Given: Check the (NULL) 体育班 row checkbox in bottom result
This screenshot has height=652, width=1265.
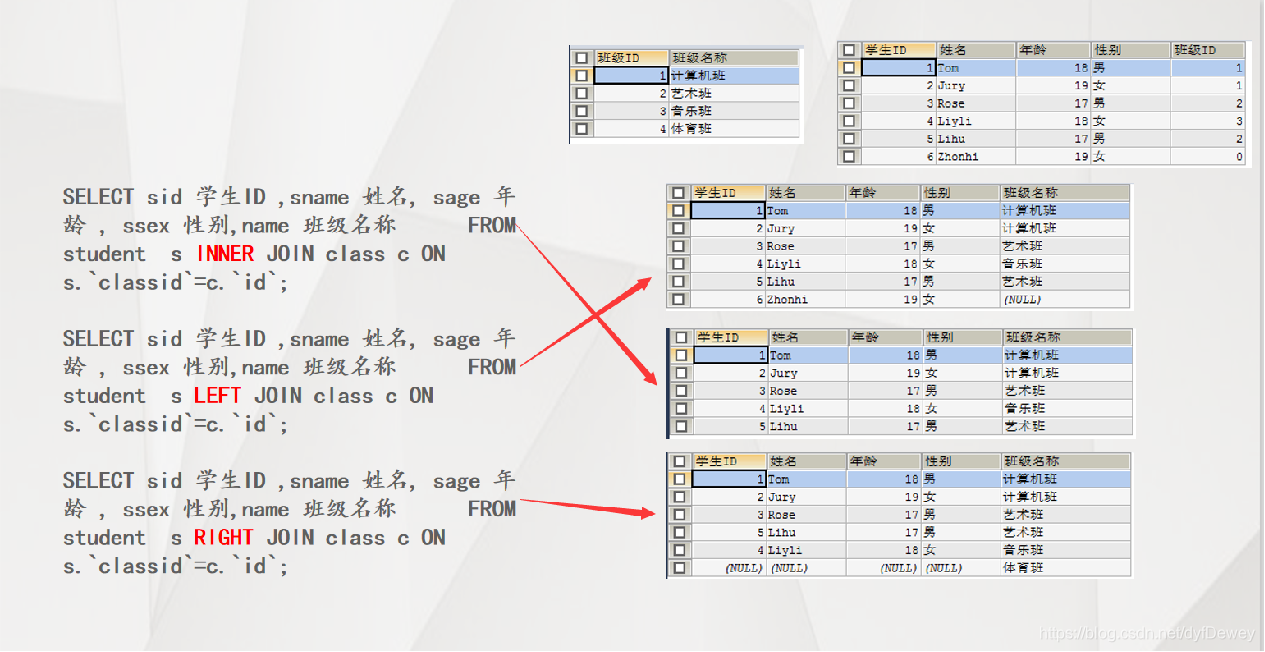Looking at the screenshot, I should coord(679,567).
